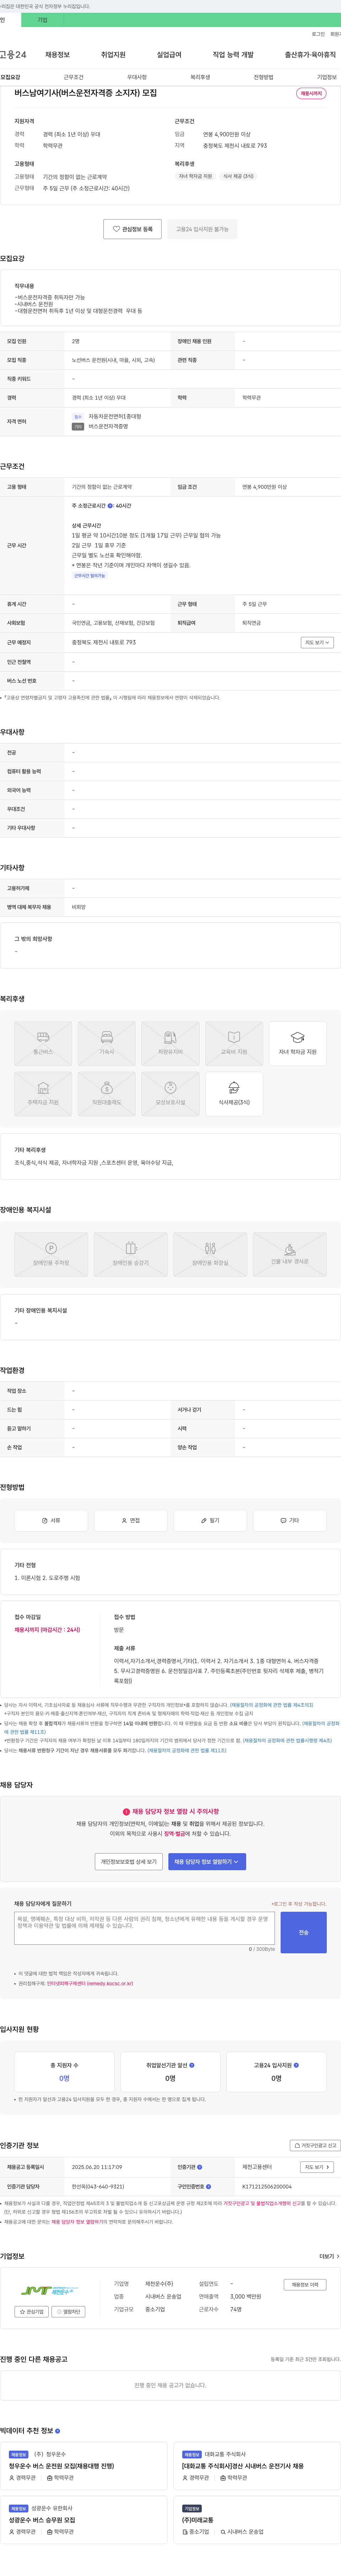Click the 로그인 link
This screenshot has width=341, height=2576.
[x=318, y=34]
